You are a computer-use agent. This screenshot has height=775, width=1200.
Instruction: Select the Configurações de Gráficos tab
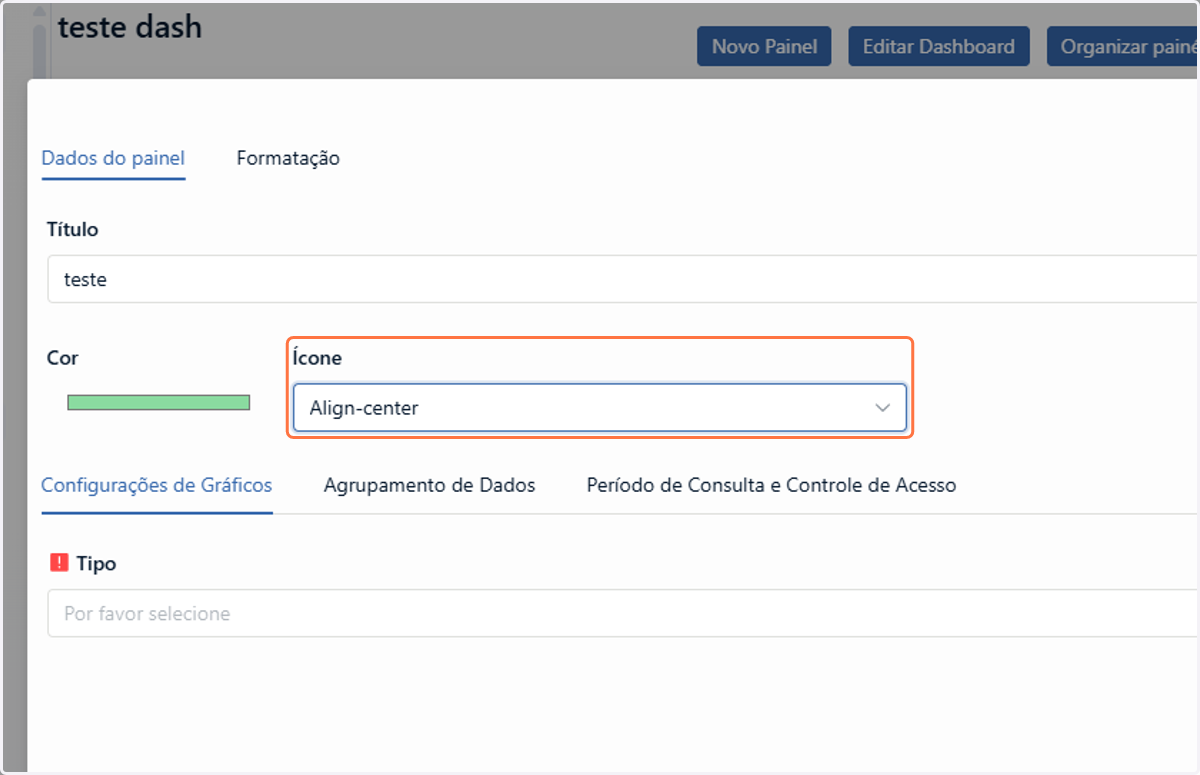(x=157, y=485)
